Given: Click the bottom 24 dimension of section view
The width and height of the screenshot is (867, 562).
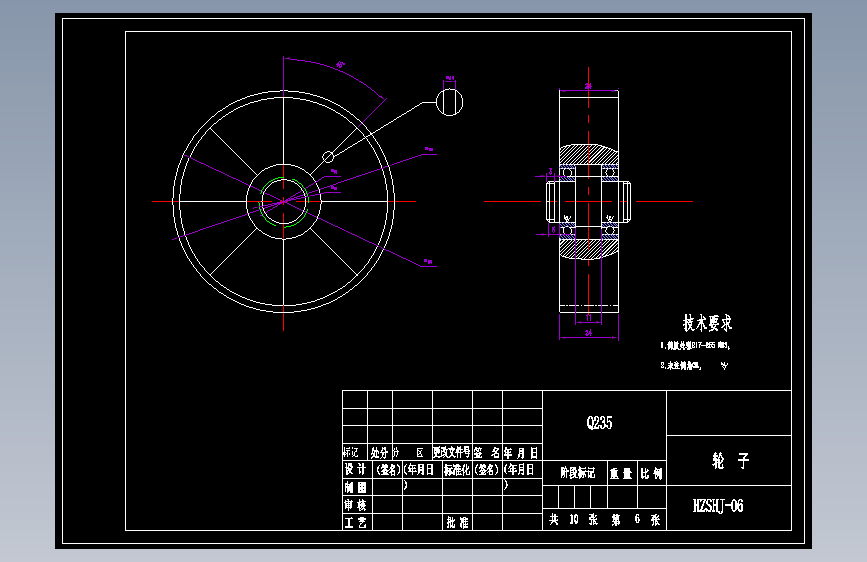Looking at the screenshot, I should (x=588, y=332).
